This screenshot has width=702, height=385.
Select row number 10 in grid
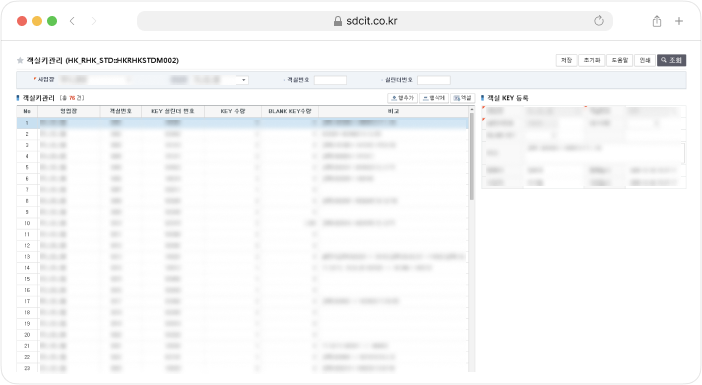pyautogui.click(x=242, y=223)
